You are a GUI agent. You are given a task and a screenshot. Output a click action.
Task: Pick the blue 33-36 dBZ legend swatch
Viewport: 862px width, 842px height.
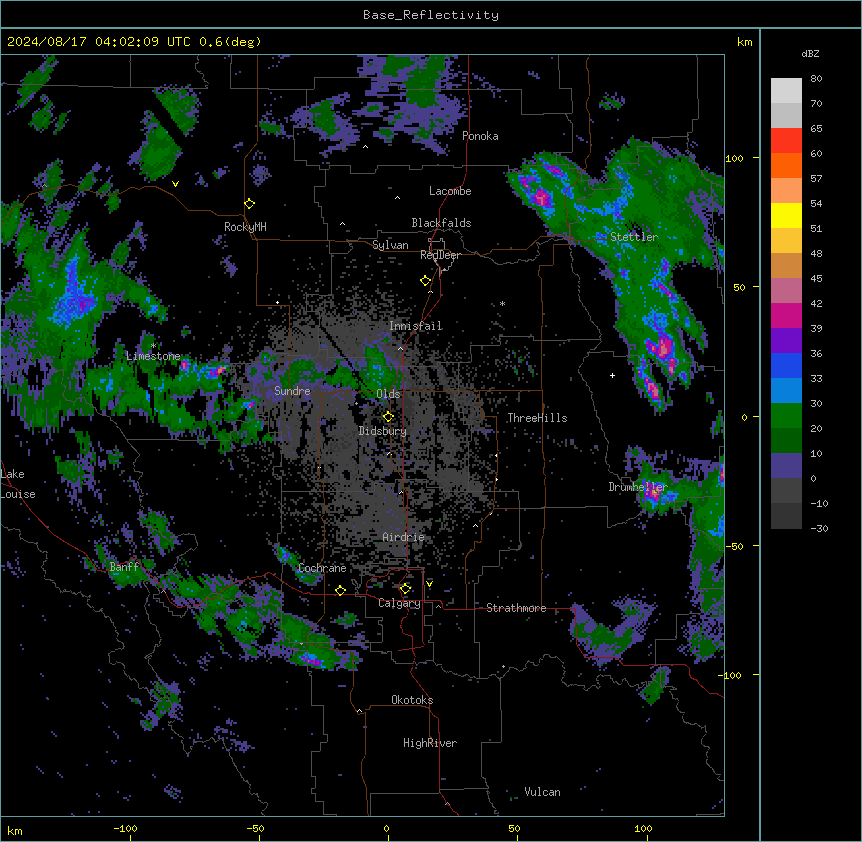(x=786, y=366)
